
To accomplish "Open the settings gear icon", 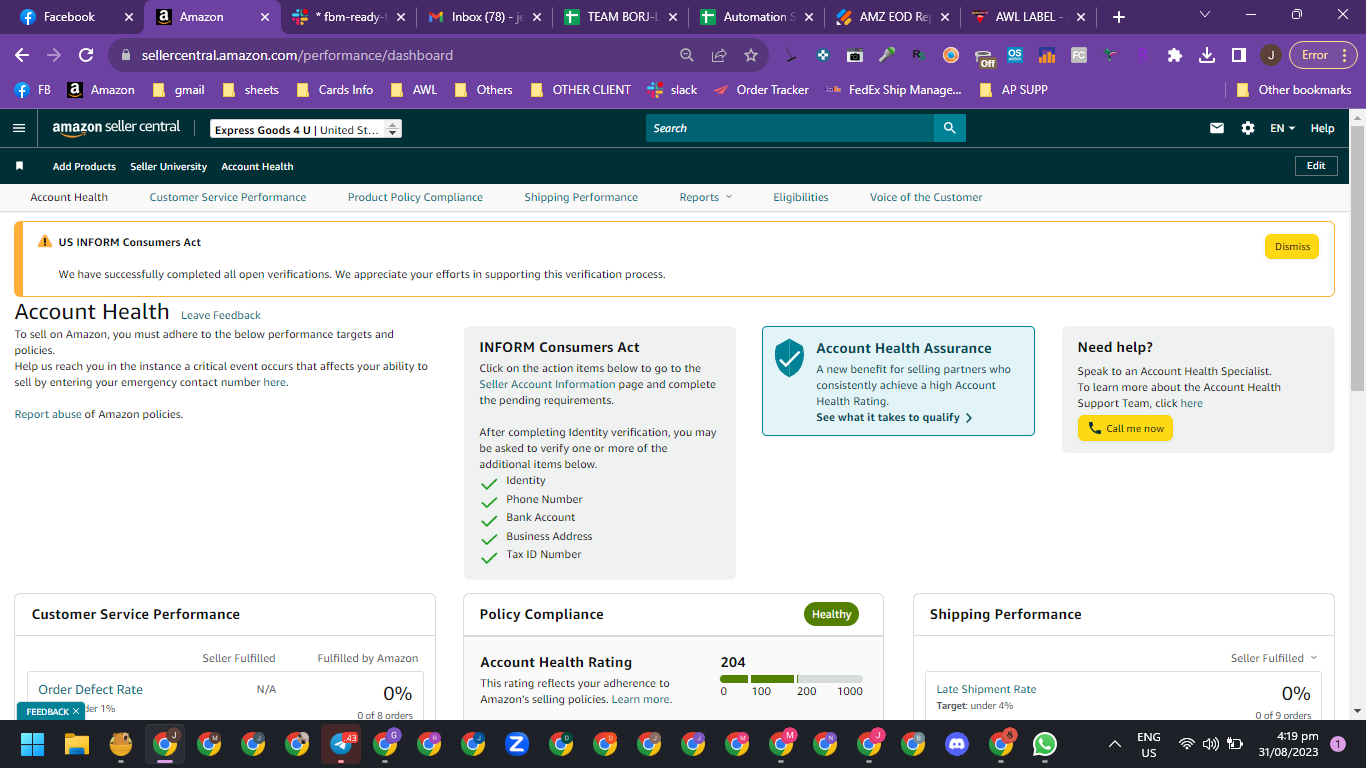I will pos(1248,128).
